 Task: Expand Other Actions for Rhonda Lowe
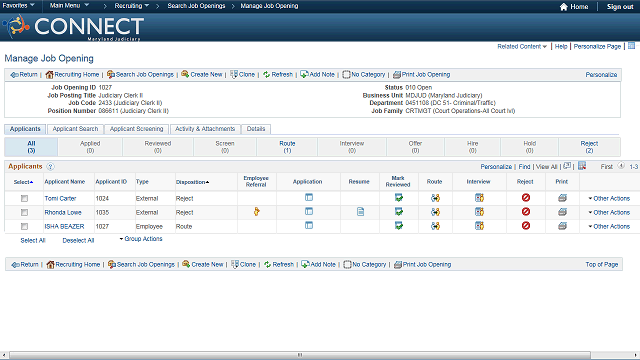[609, 212]
